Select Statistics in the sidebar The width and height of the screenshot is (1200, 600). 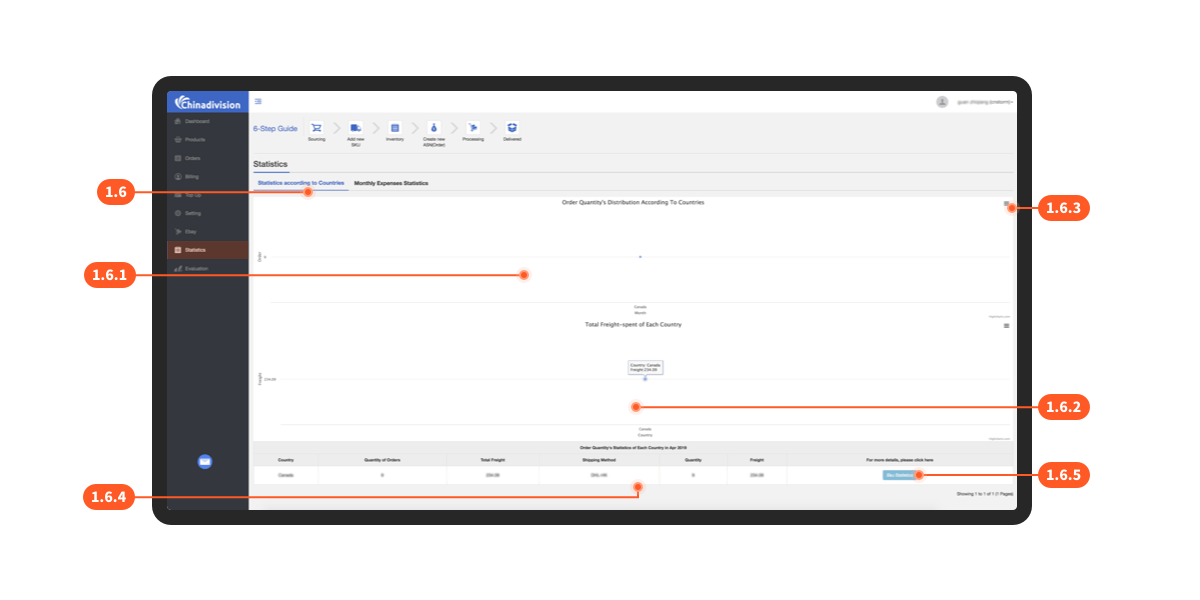207,250
